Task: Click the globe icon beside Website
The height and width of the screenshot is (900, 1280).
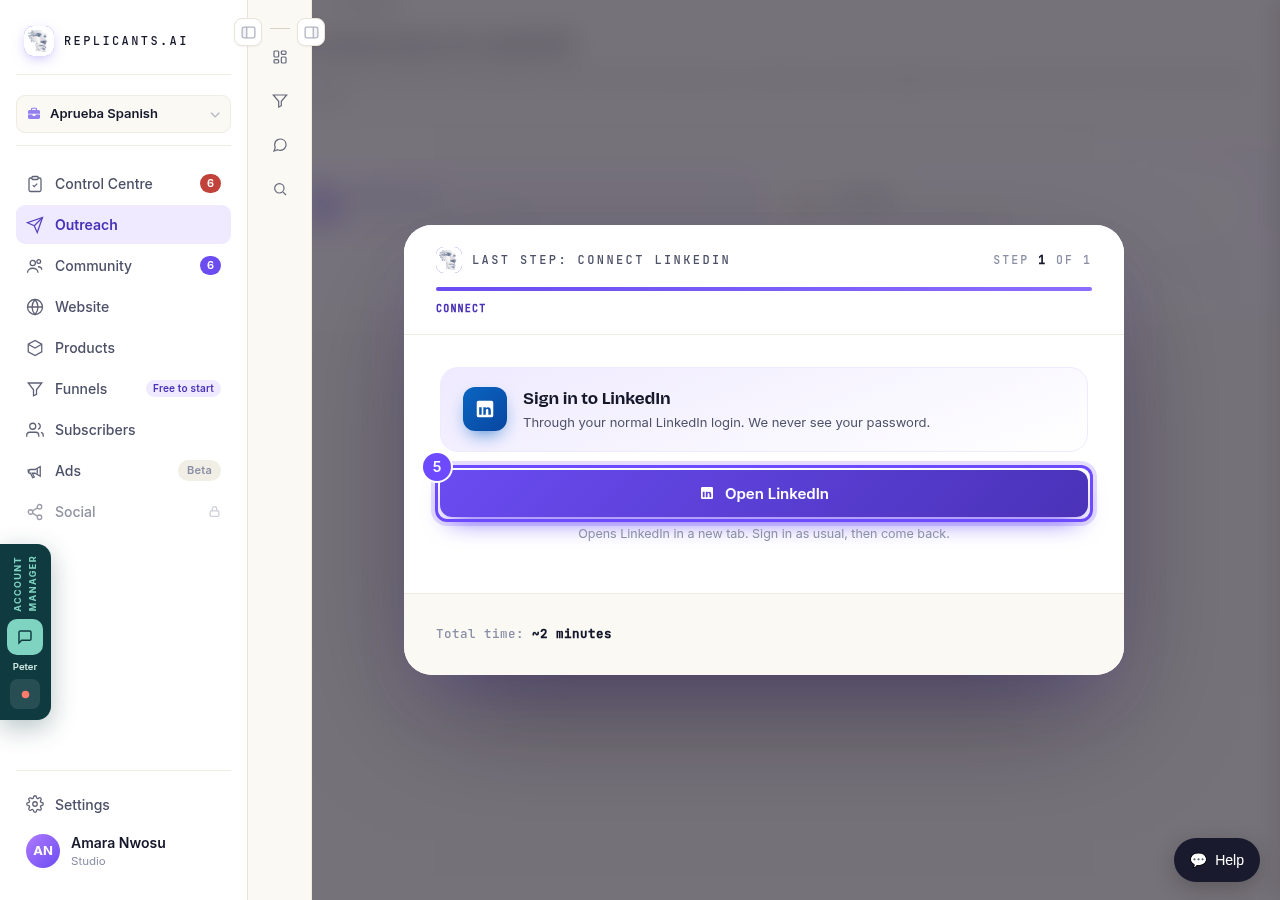Action: pos(35,307)
